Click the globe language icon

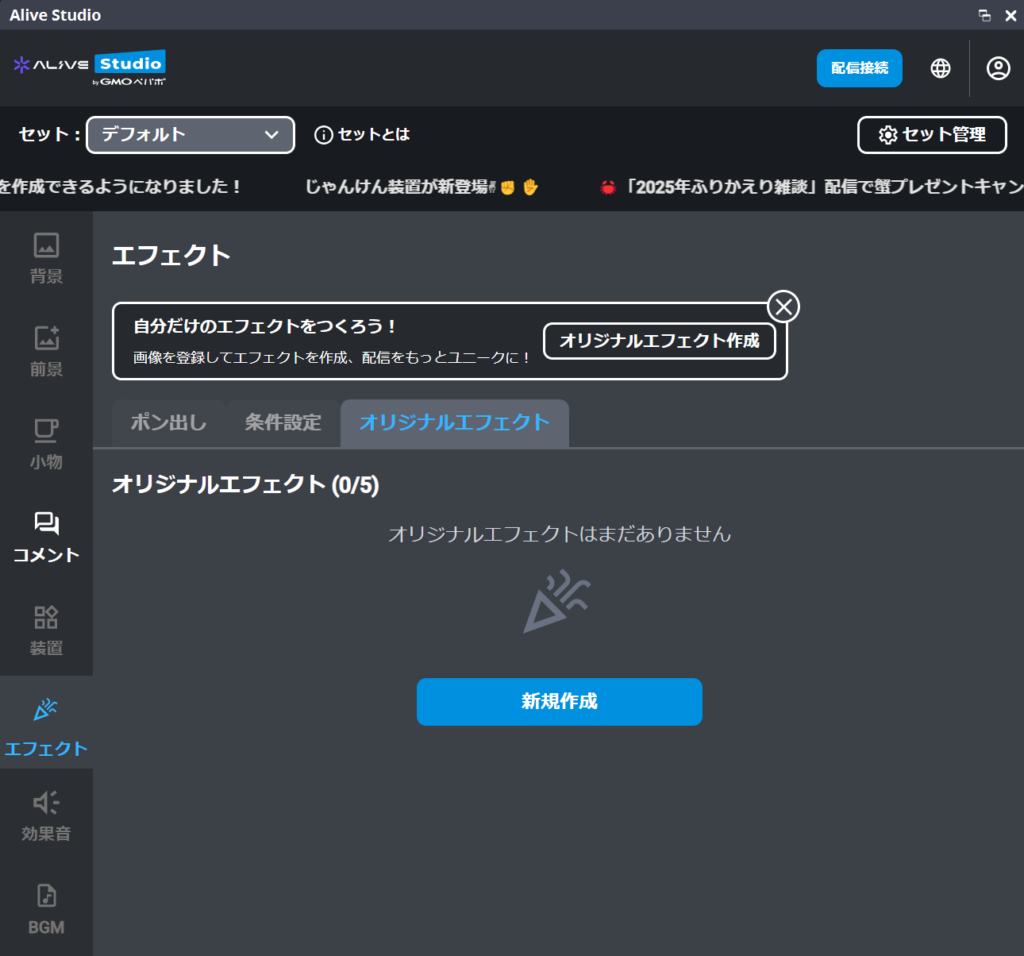940,68
